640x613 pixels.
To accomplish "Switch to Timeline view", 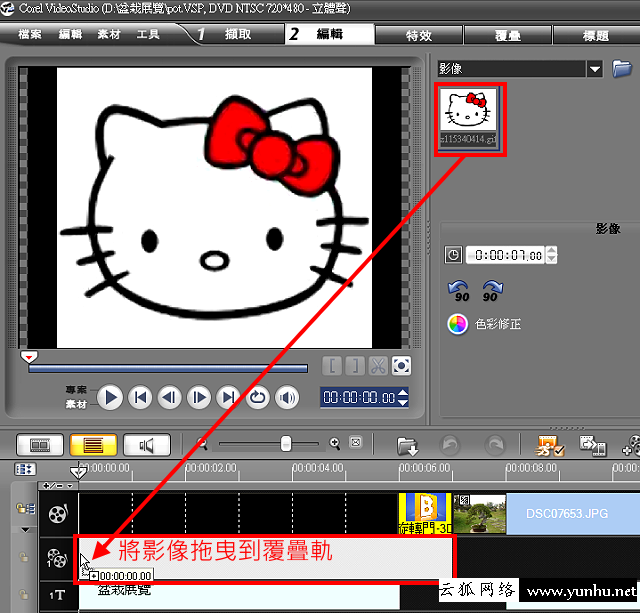I will coord(93,444).
